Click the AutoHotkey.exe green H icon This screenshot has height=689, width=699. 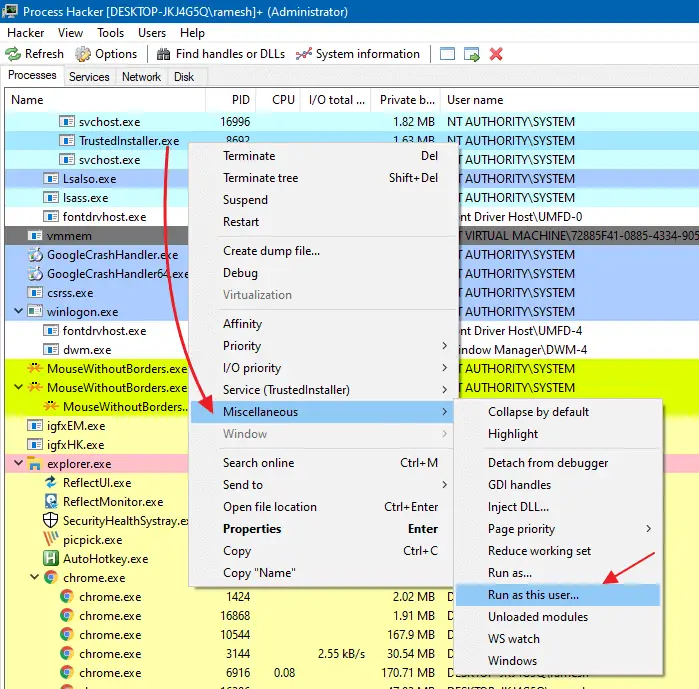pyautogui.click(x=51, y=558)
